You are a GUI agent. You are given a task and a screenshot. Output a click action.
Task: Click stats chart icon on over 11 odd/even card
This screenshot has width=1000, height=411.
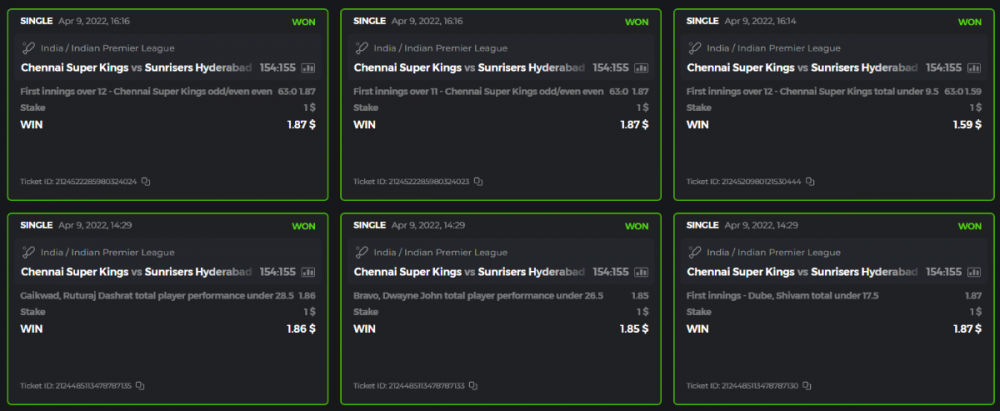641,68
